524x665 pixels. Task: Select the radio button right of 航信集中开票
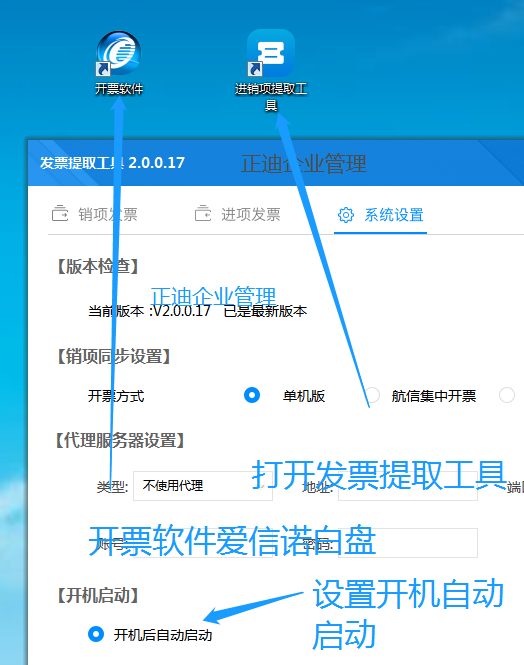(507, 395)
